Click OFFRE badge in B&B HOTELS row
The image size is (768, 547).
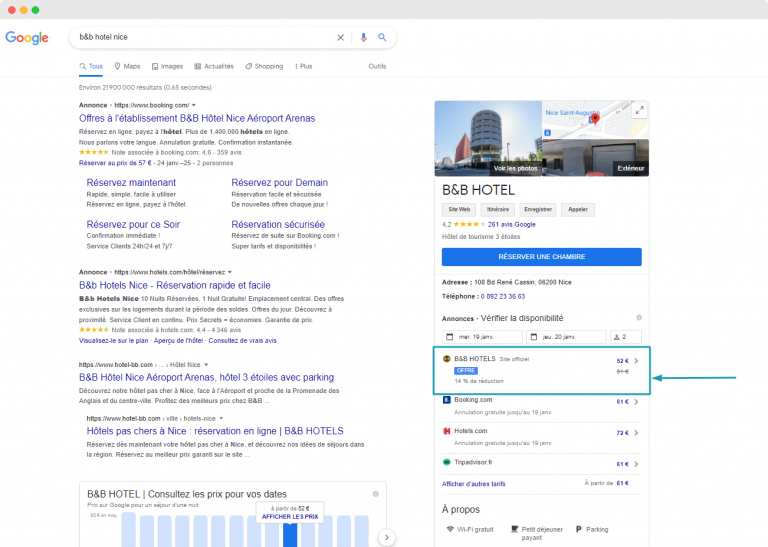pos(466,371)
